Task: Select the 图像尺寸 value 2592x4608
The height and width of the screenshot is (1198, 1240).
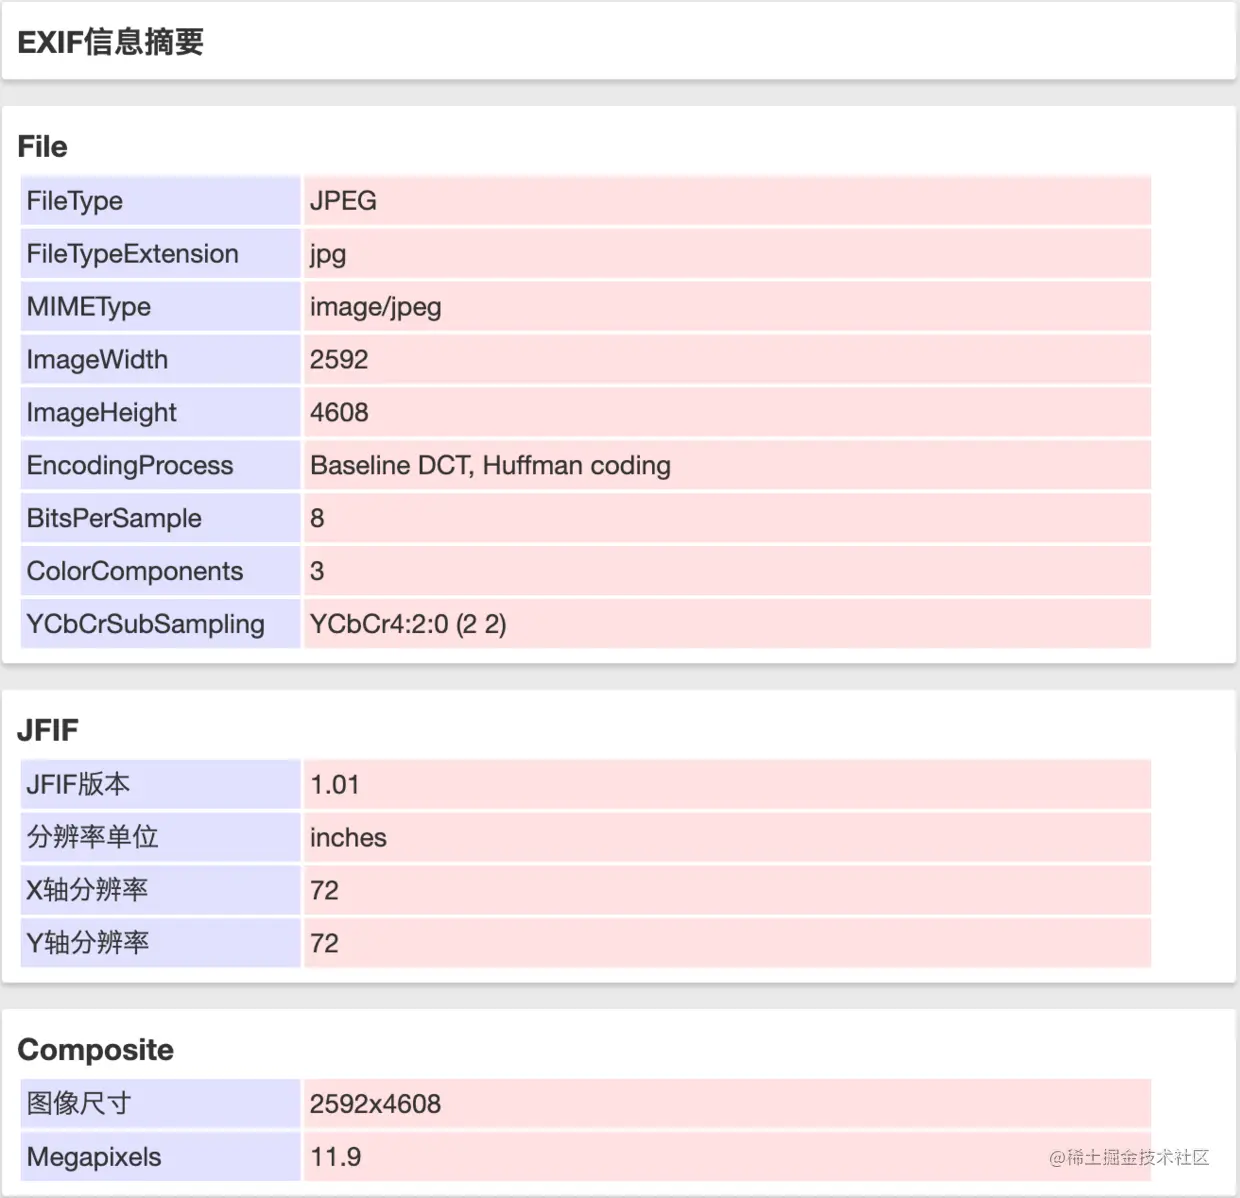Action: 375,1103
